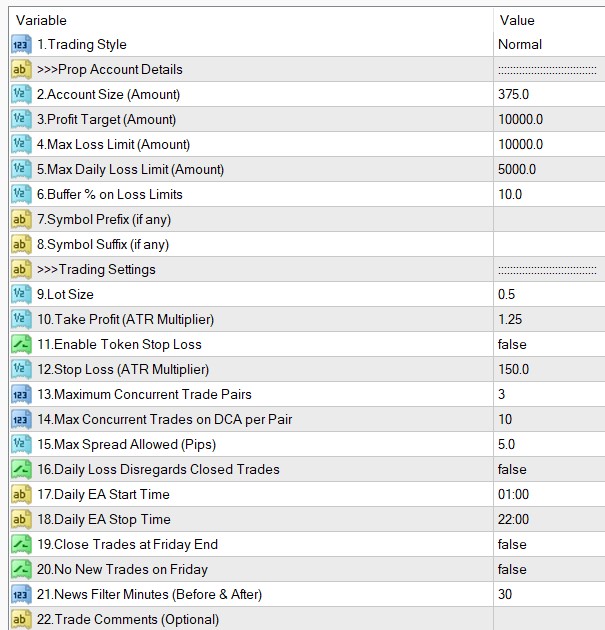Click the string icon beside Symbol Prefix
Screen dimensions: 605x630
coord(21,219)
